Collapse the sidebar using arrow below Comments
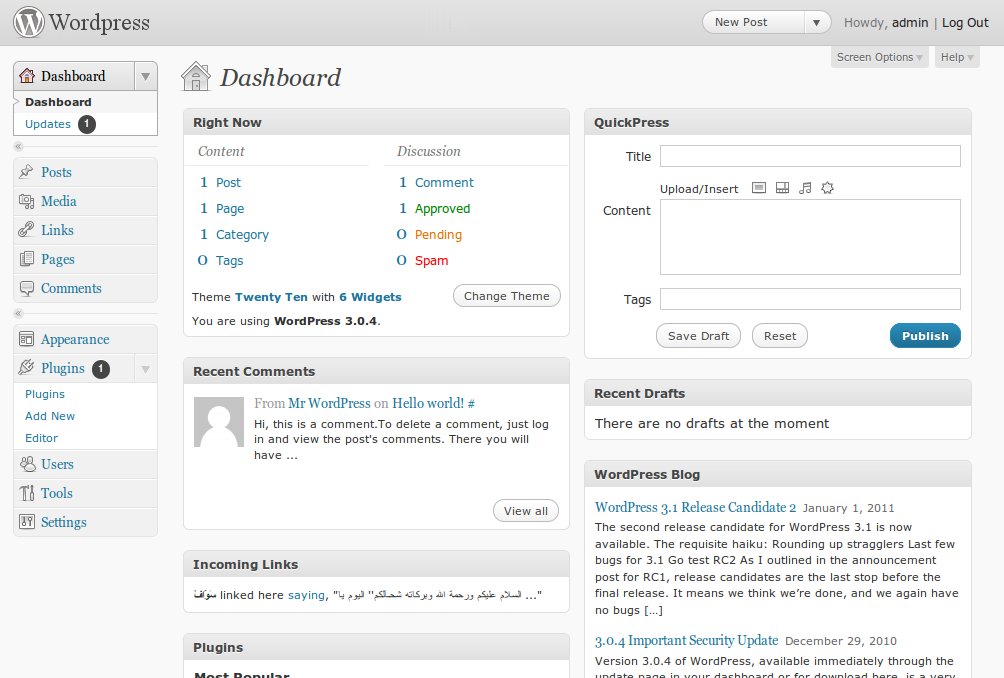The height and width of the screenshot is (678, 1004). tap(19, 313)
